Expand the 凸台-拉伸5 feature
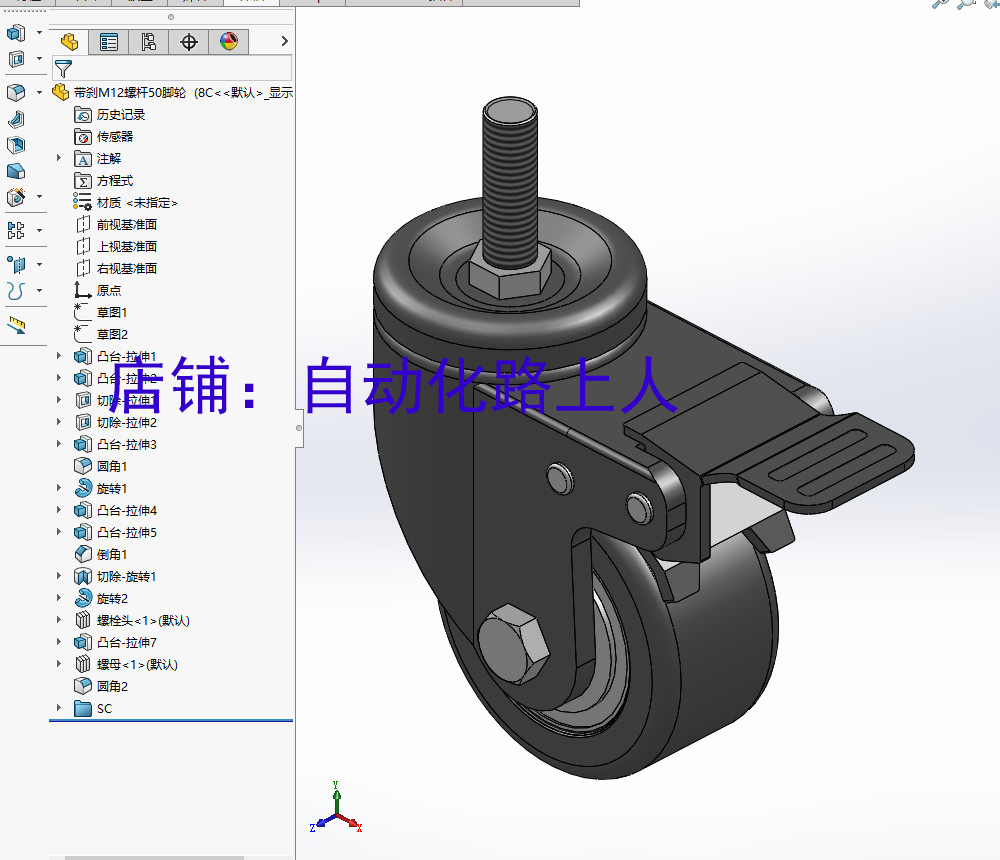This screenshot has height=860, width=1000. (59, 531)
